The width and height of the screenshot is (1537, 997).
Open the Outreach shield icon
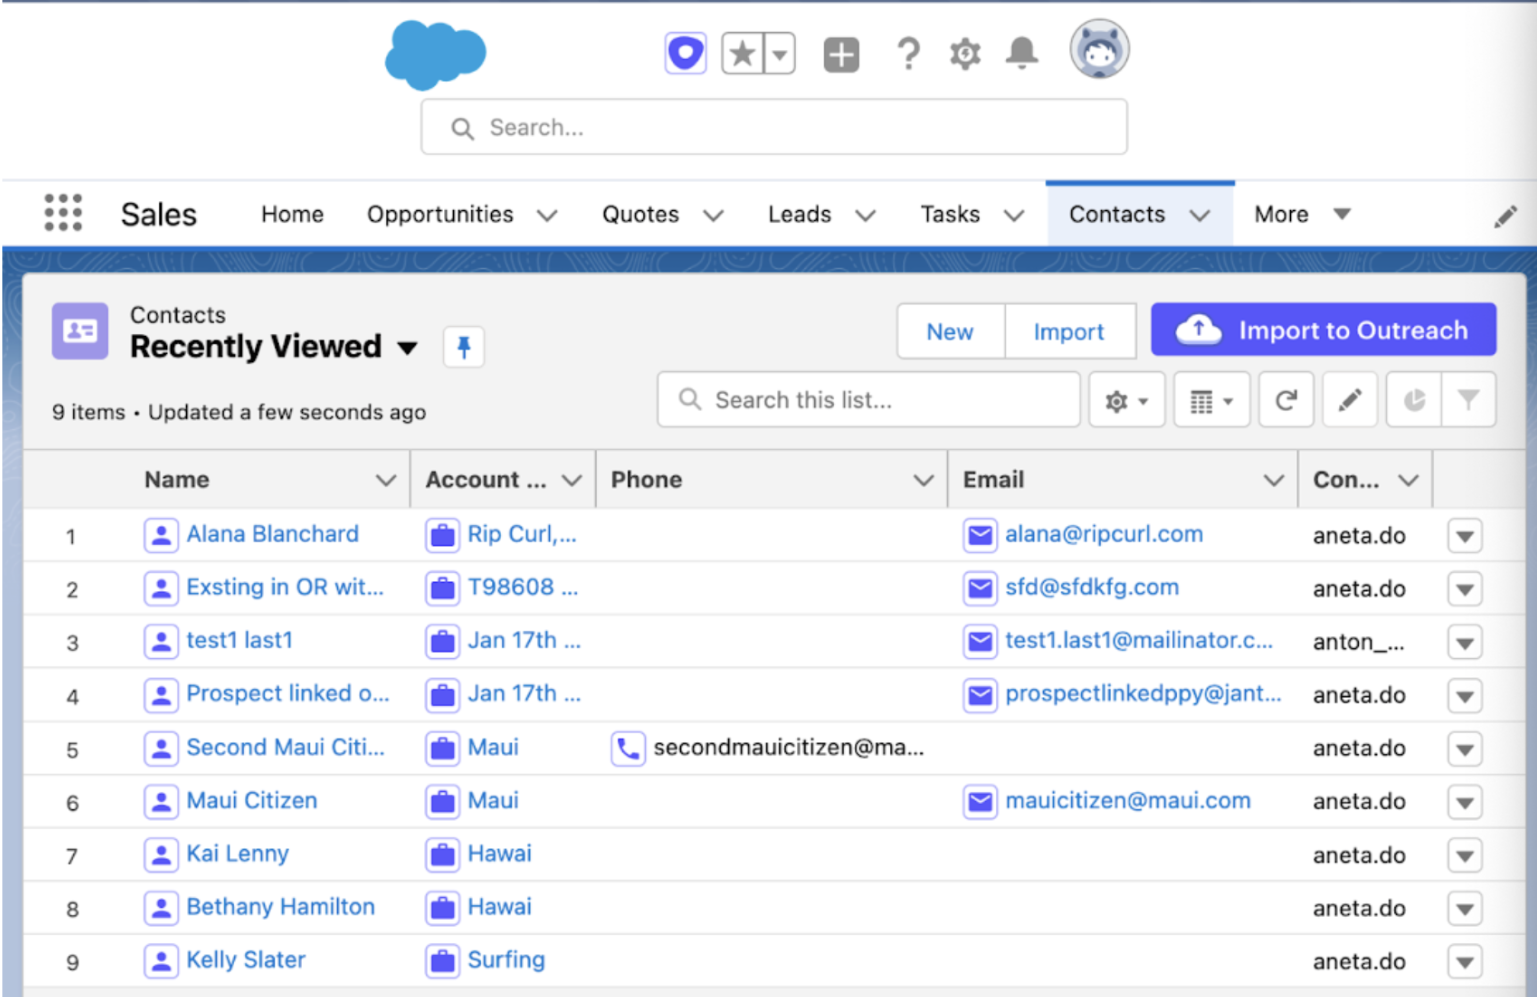(x=685, y=53)
